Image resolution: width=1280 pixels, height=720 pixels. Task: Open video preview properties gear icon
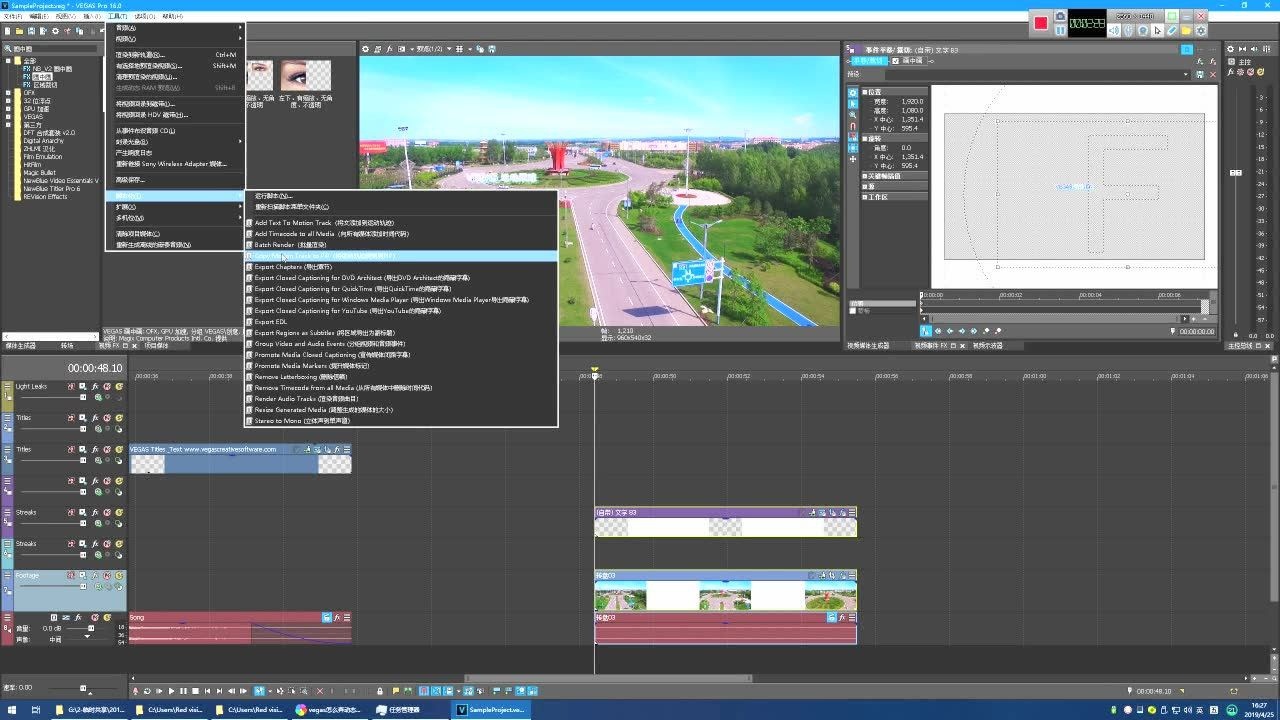click(x=366, y=49)
